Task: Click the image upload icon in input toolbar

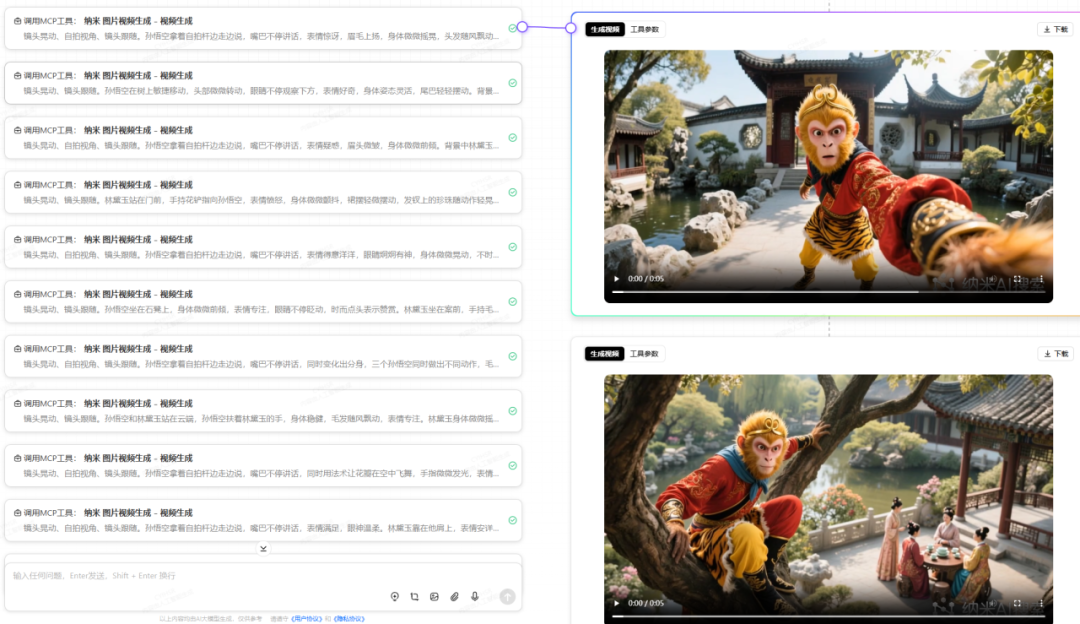Action: (x=435, y=596)
